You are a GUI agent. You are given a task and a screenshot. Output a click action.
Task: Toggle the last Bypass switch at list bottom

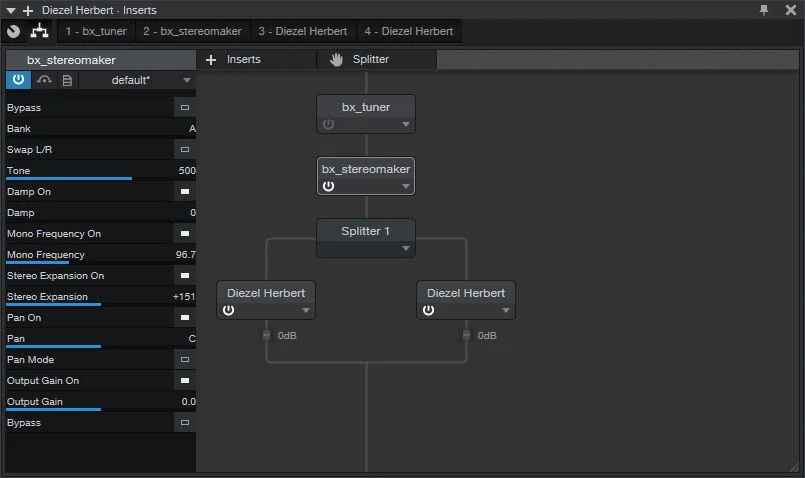pos(185,423)
